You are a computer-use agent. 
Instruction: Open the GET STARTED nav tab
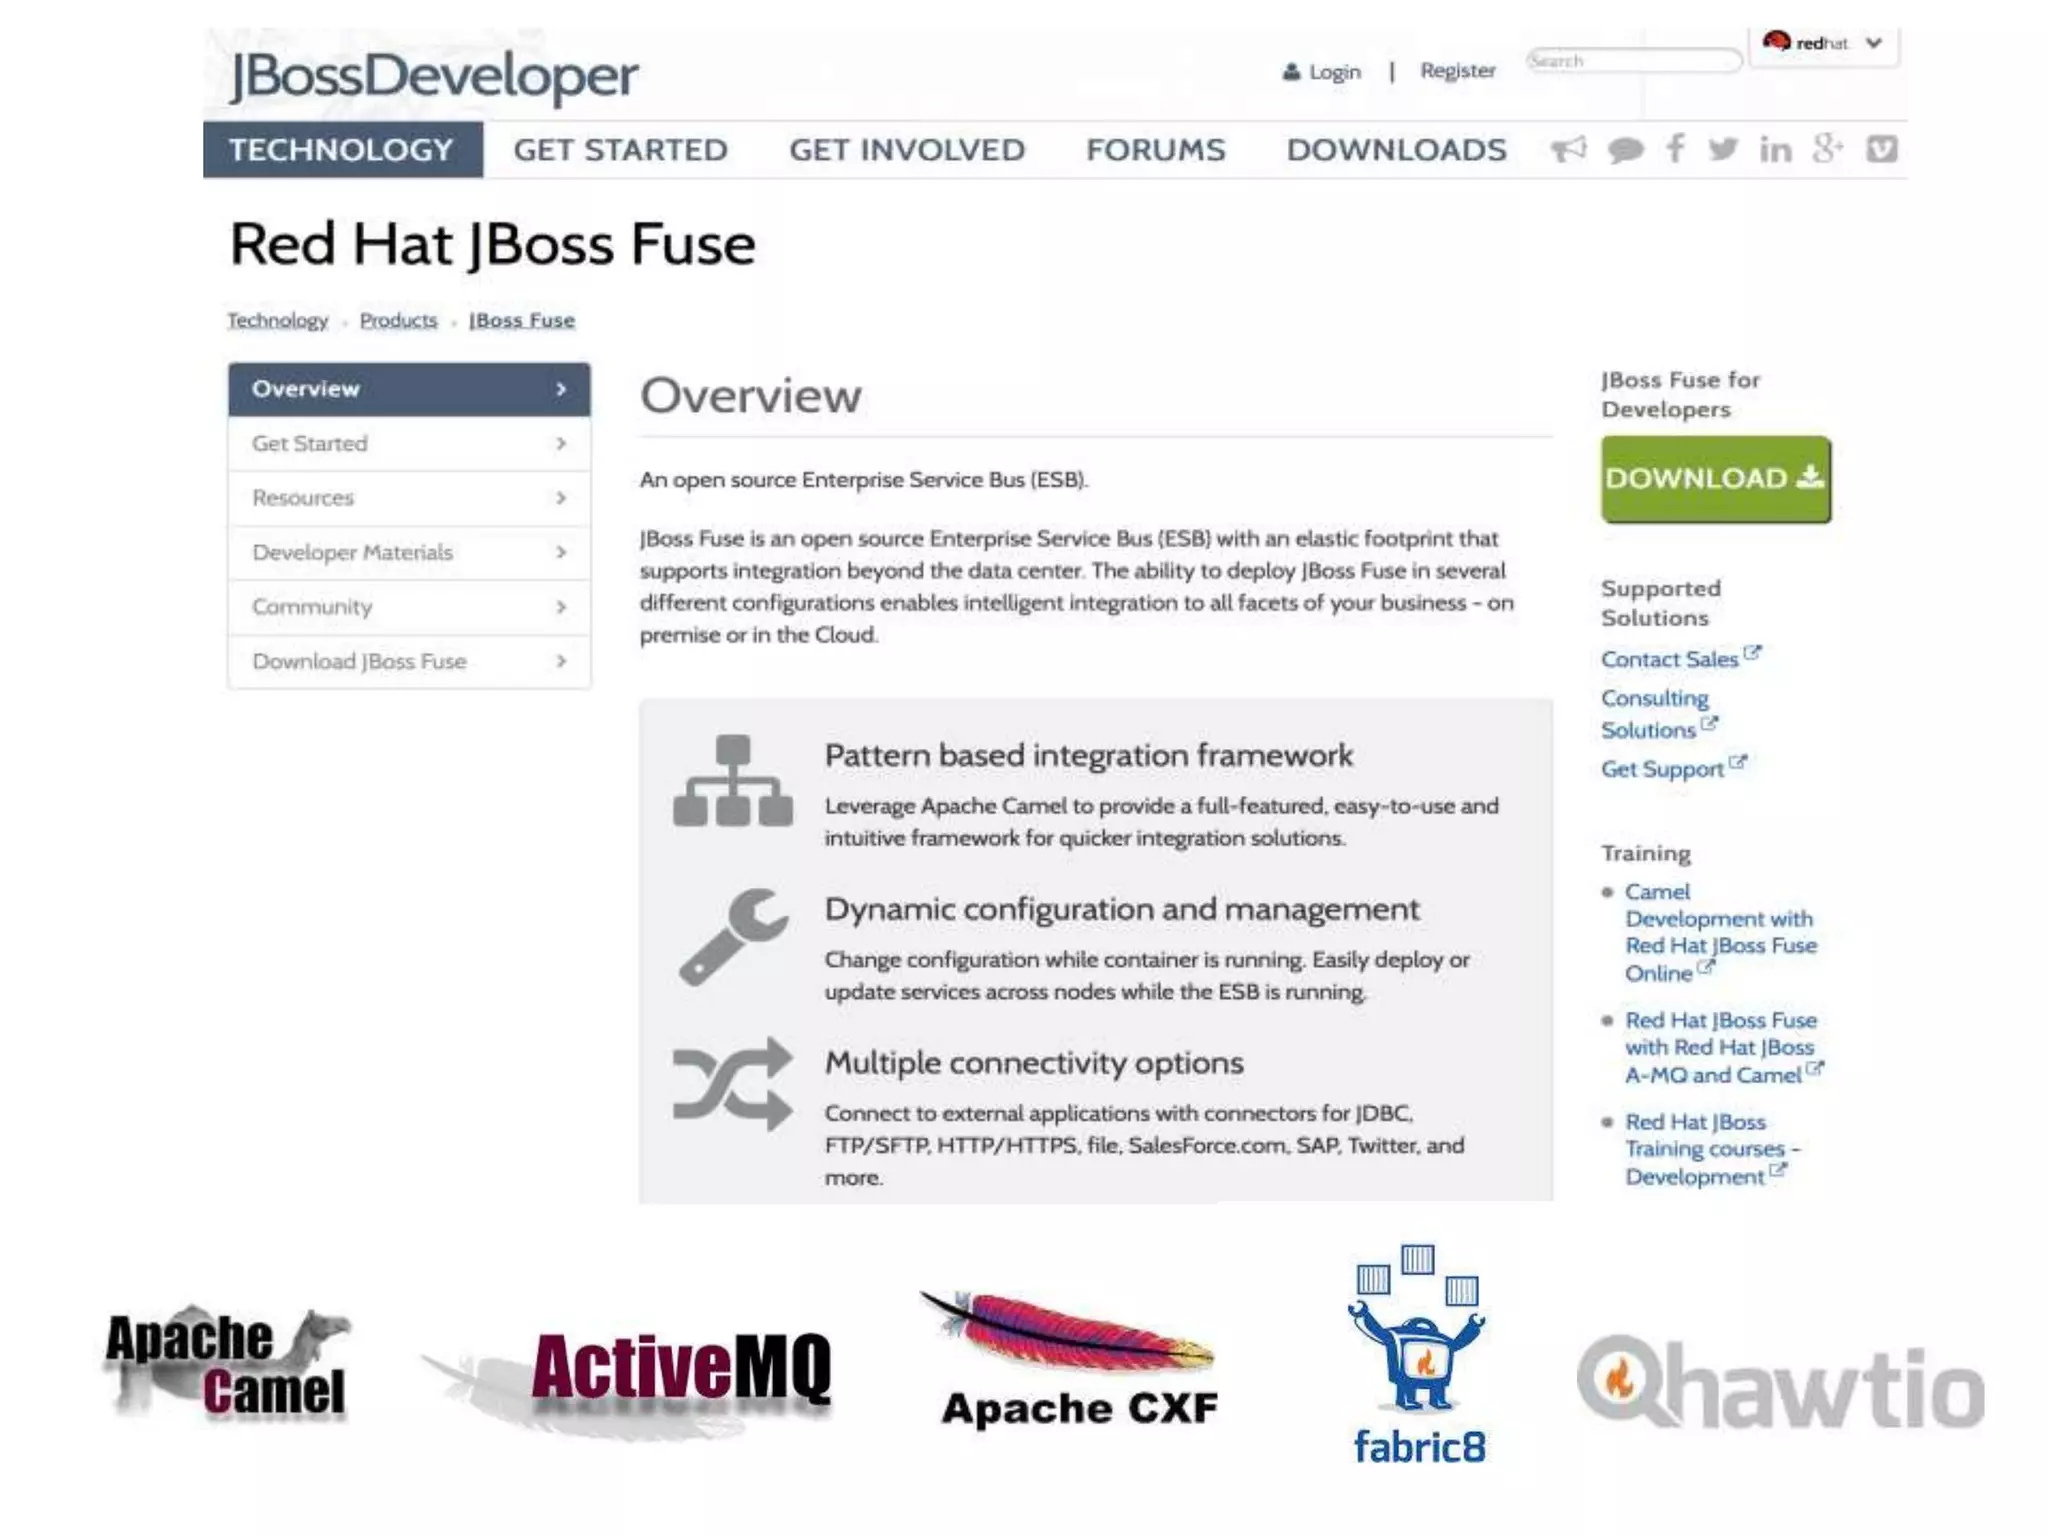point(620,150)
